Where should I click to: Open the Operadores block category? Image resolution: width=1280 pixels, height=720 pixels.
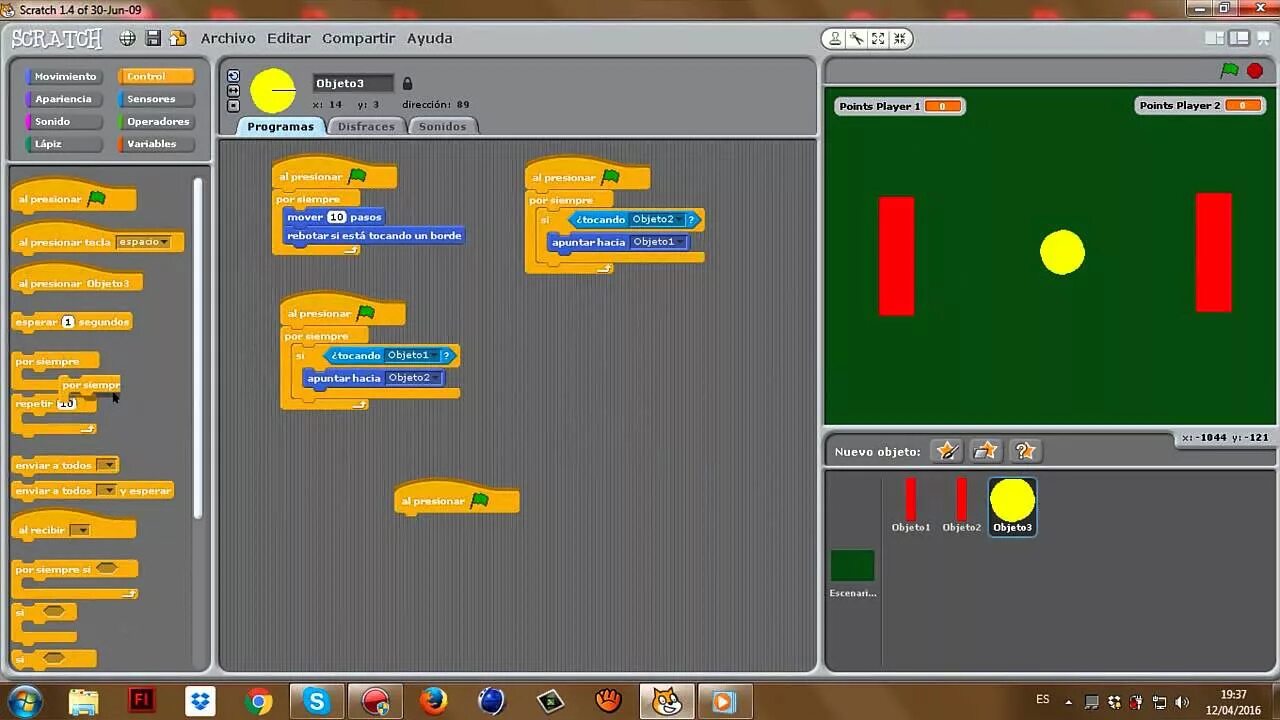click(x=157, y=122)
